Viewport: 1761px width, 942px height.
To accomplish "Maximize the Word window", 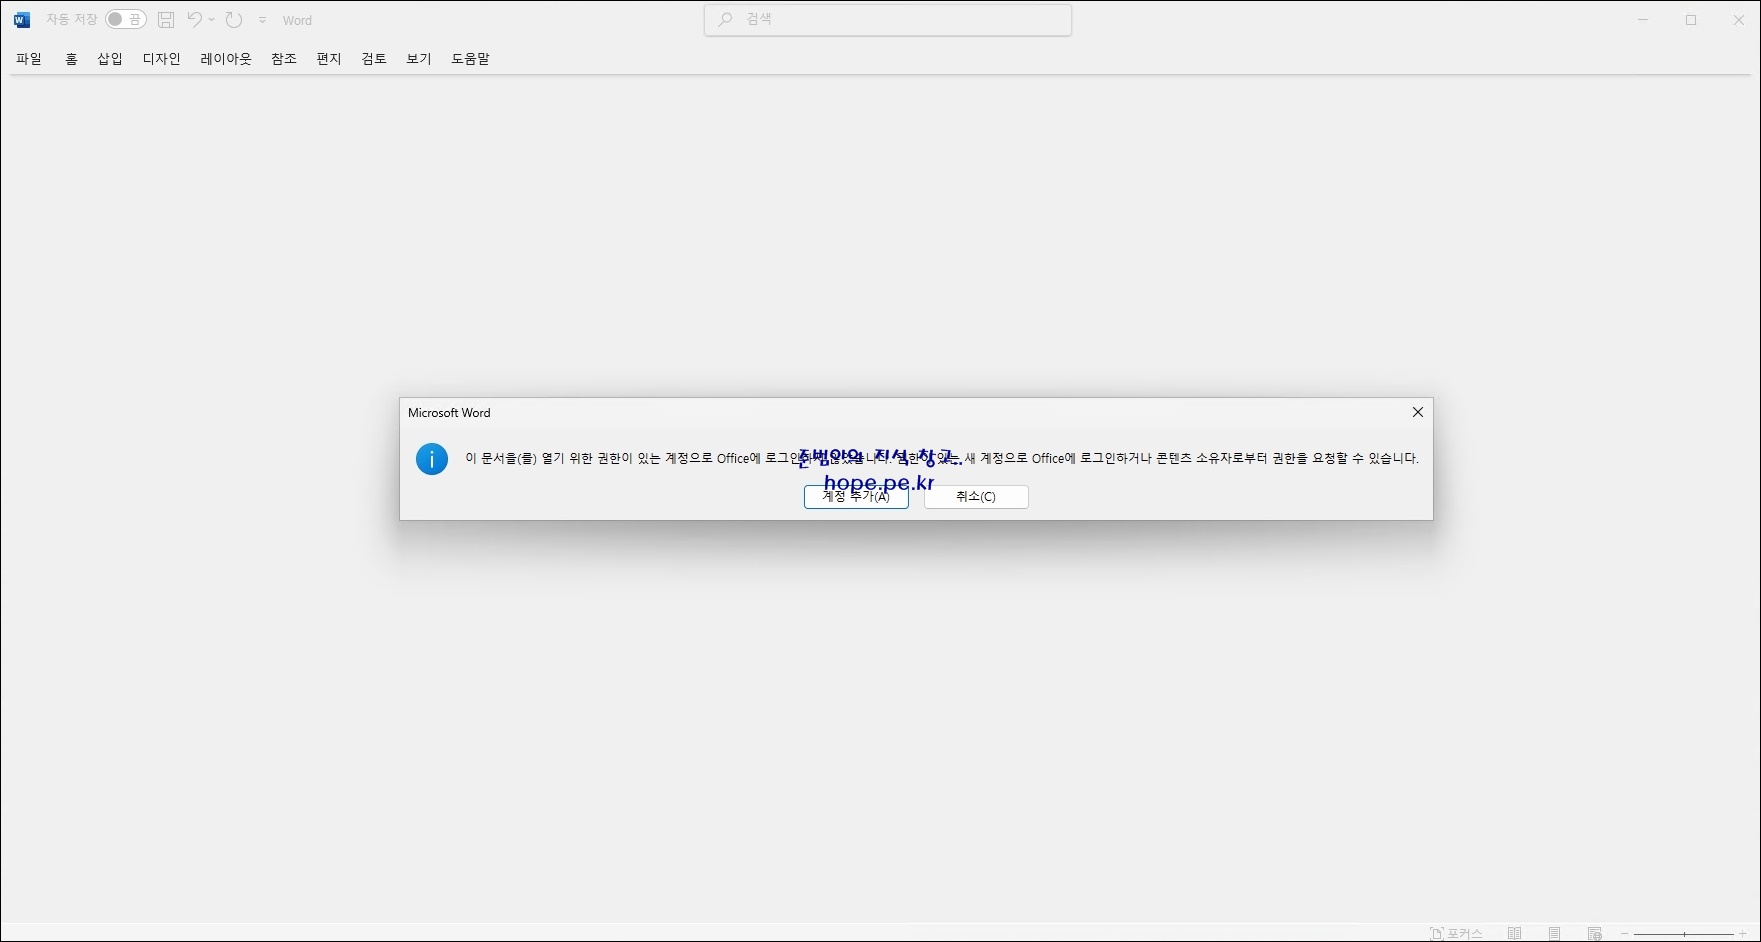I will click(x=1691, y=20).
